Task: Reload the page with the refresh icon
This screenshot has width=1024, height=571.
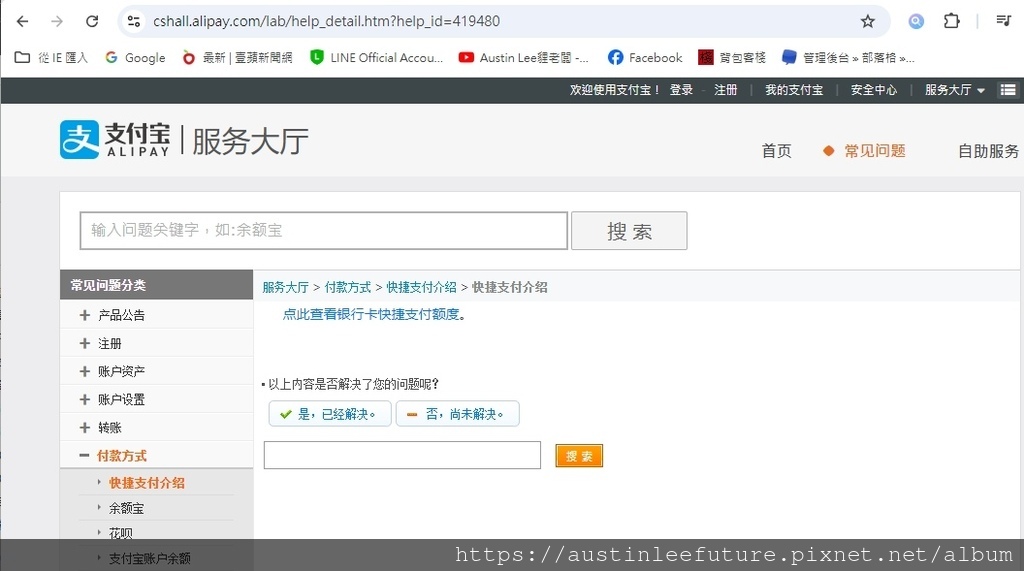Action: coord(92,22)
